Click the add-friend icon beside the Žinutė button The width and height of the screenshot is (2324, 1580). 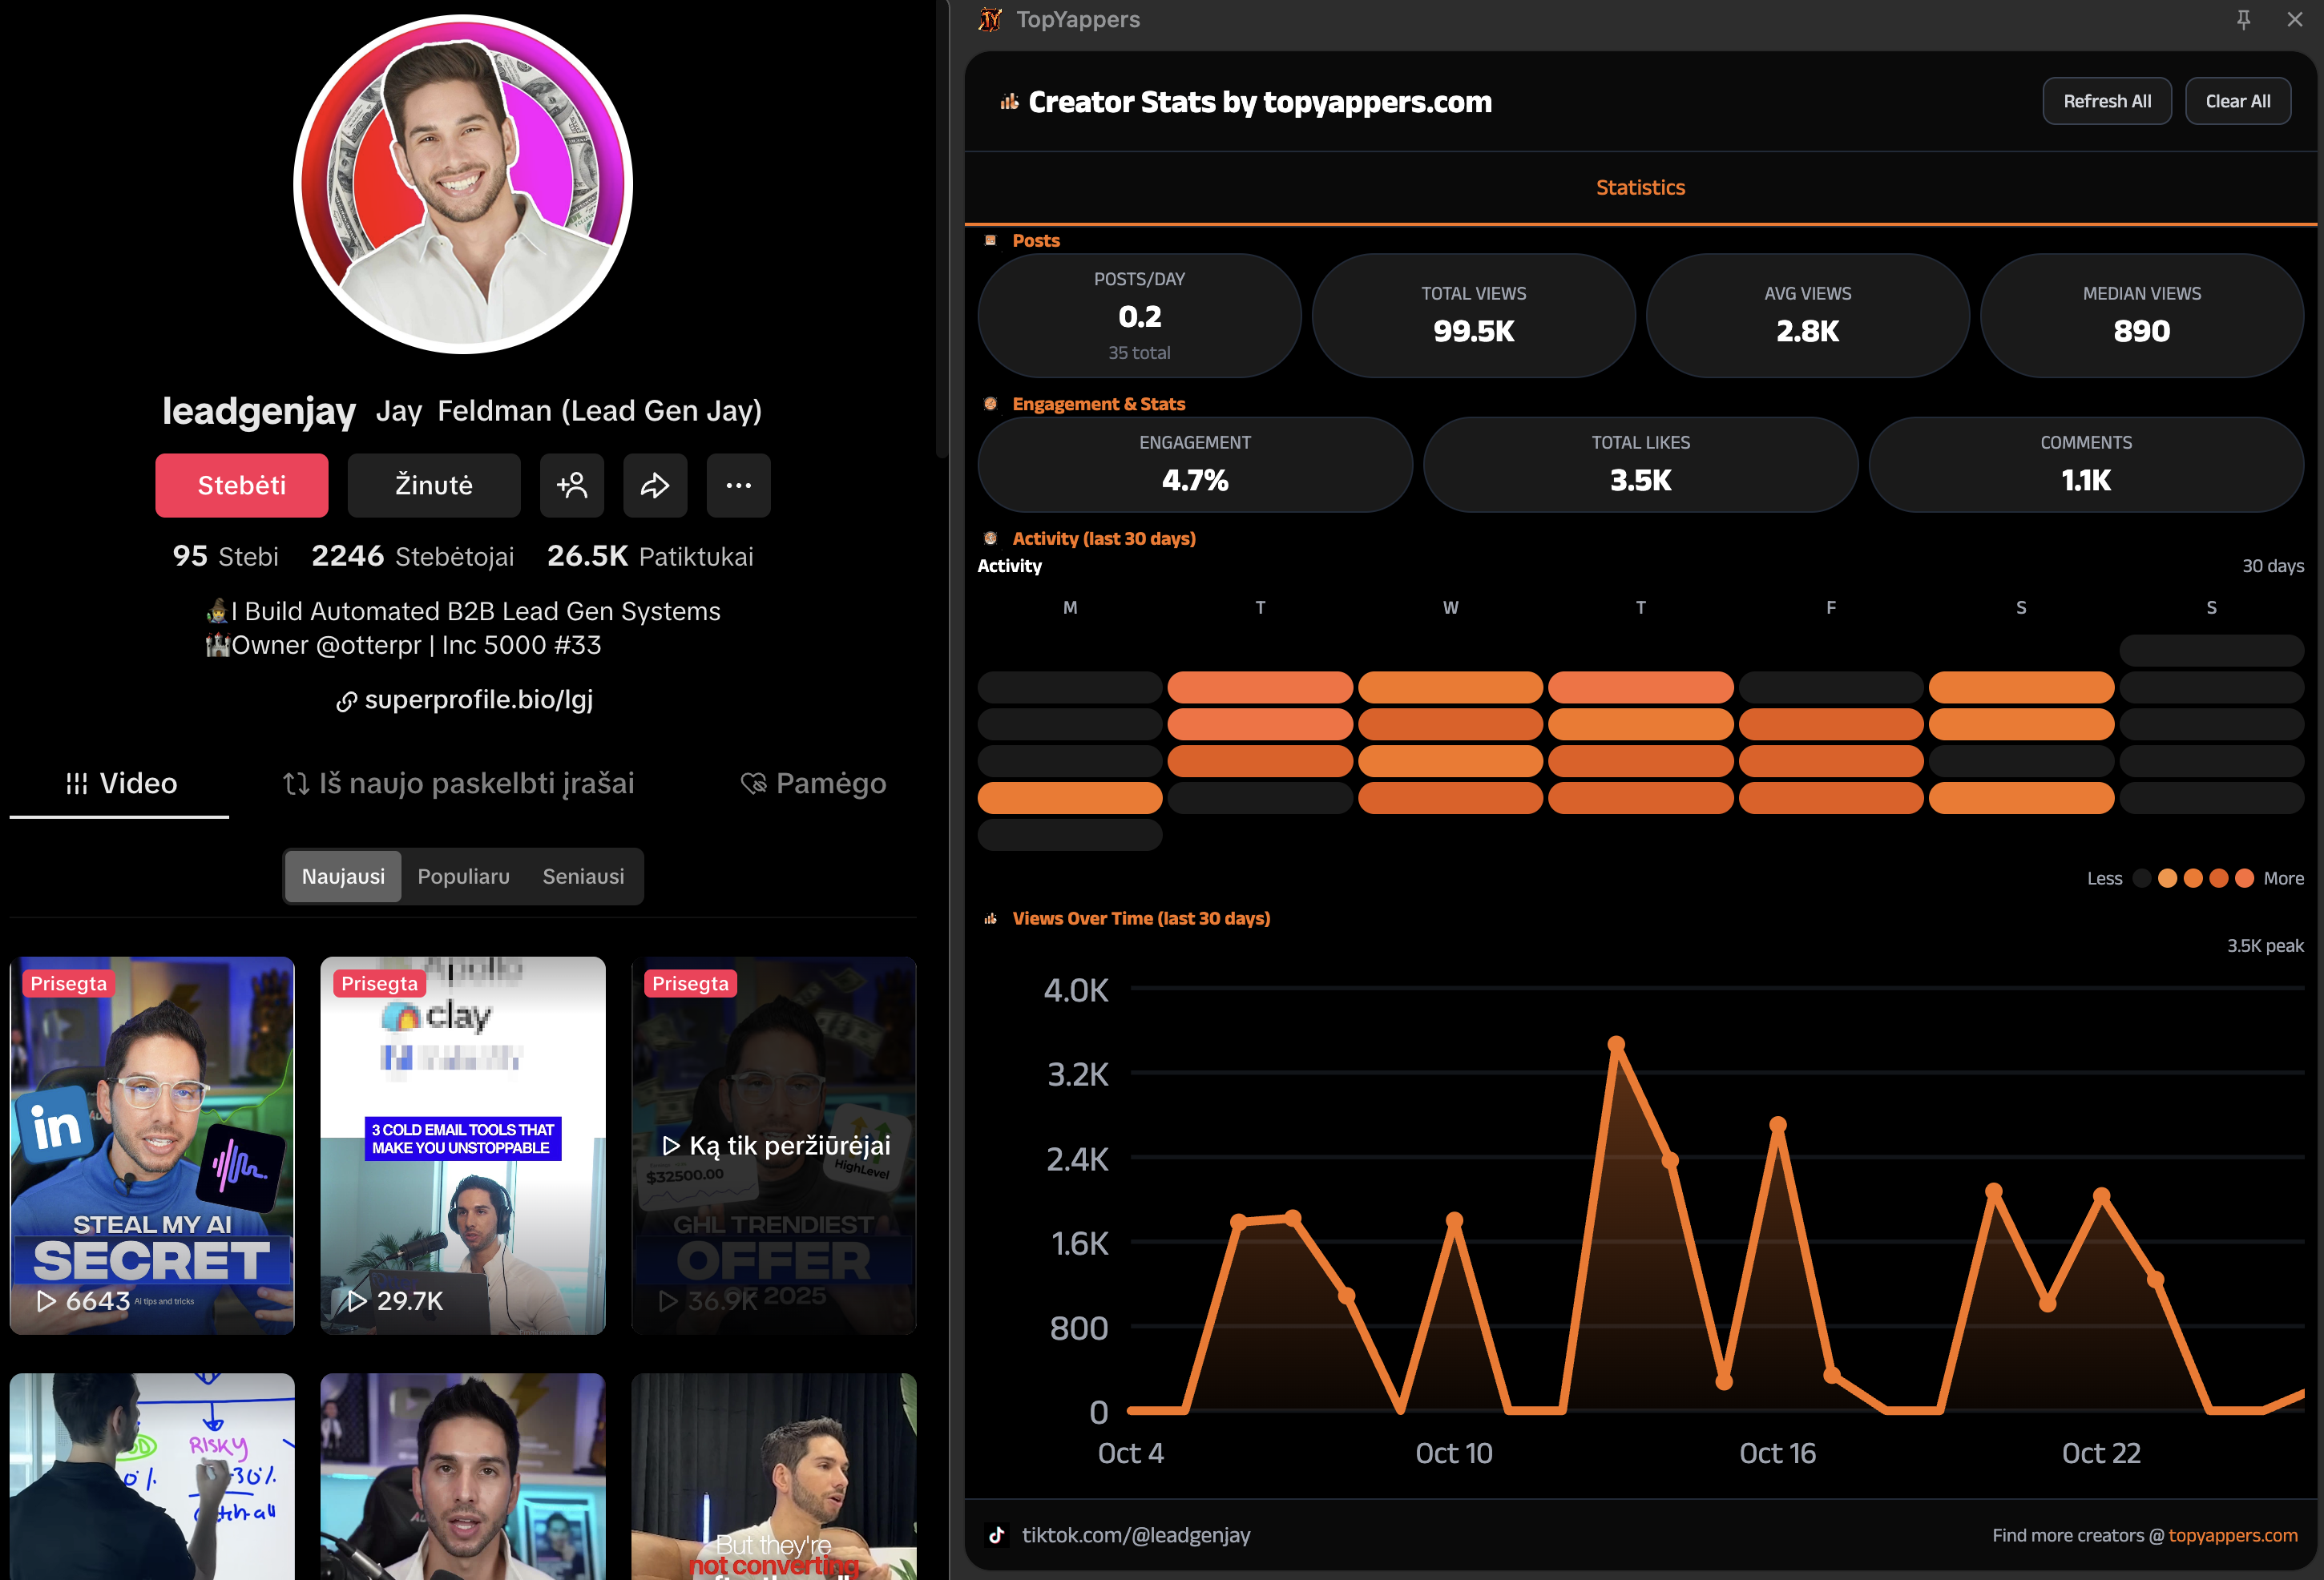[571, 485]
